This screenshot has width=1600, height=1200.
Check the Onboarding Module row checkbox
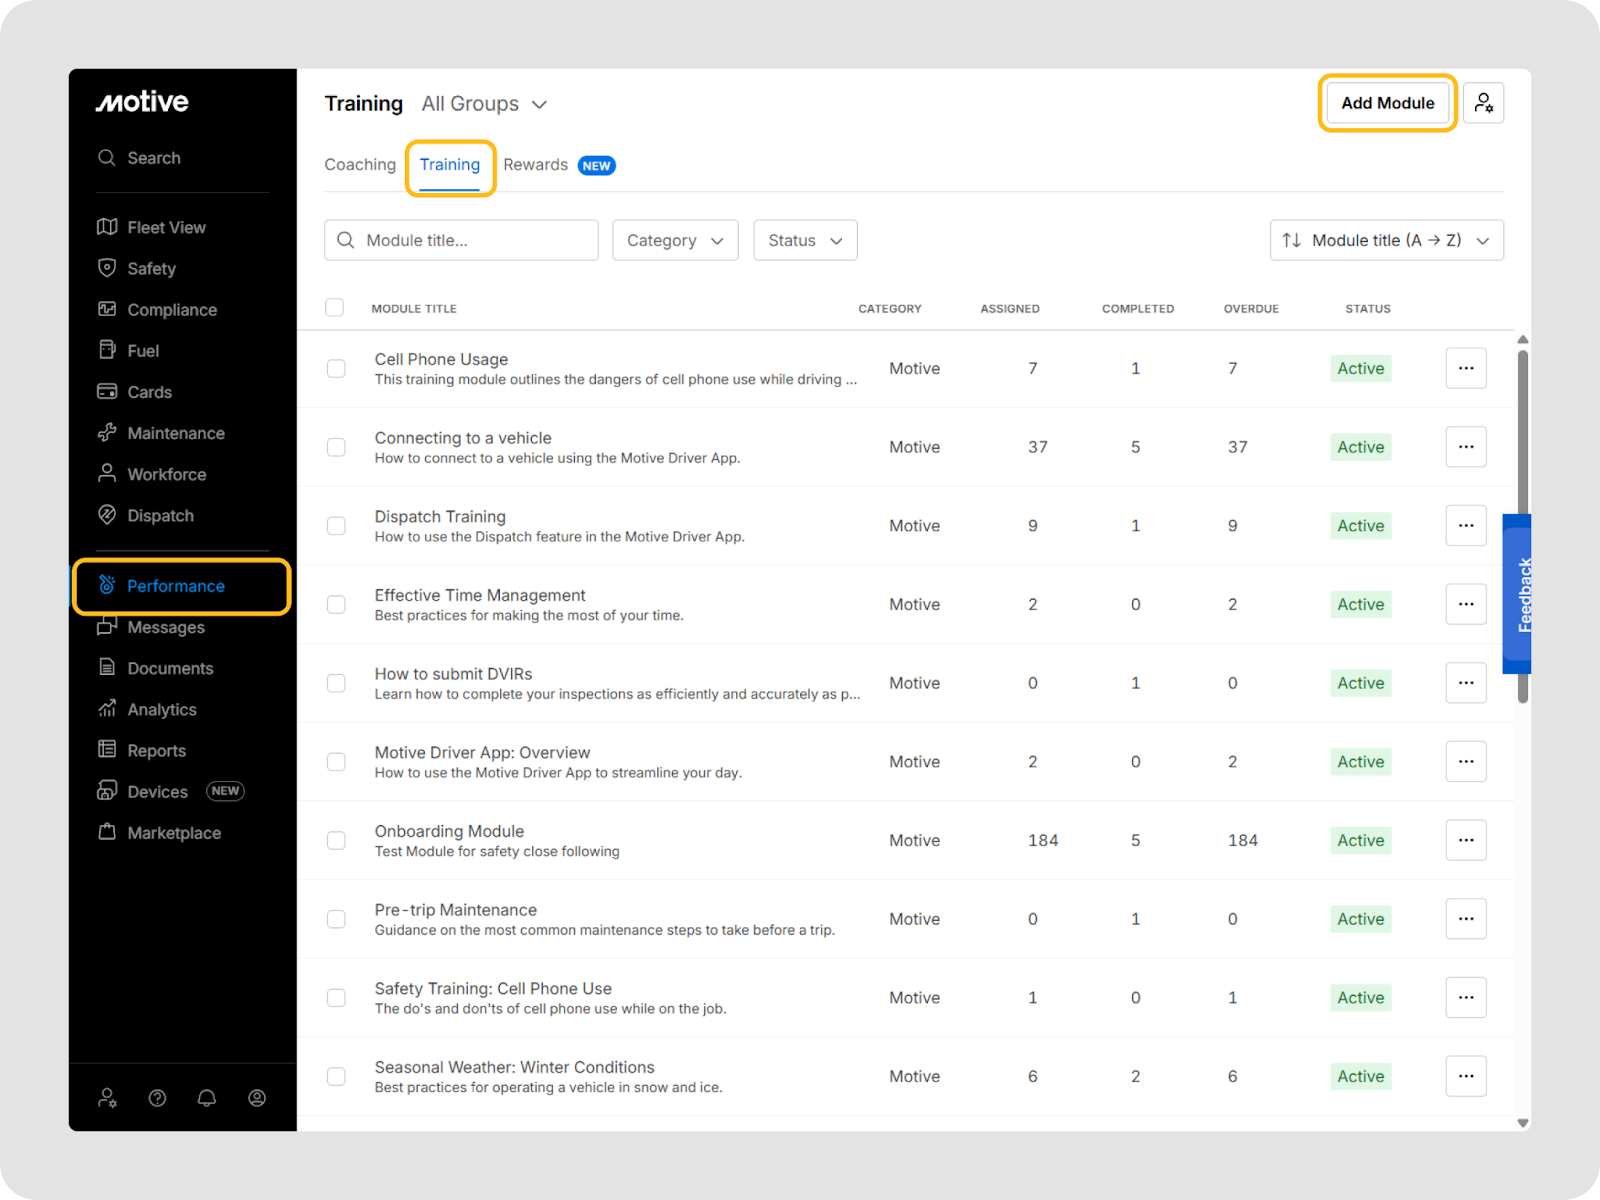click(336, 841)
